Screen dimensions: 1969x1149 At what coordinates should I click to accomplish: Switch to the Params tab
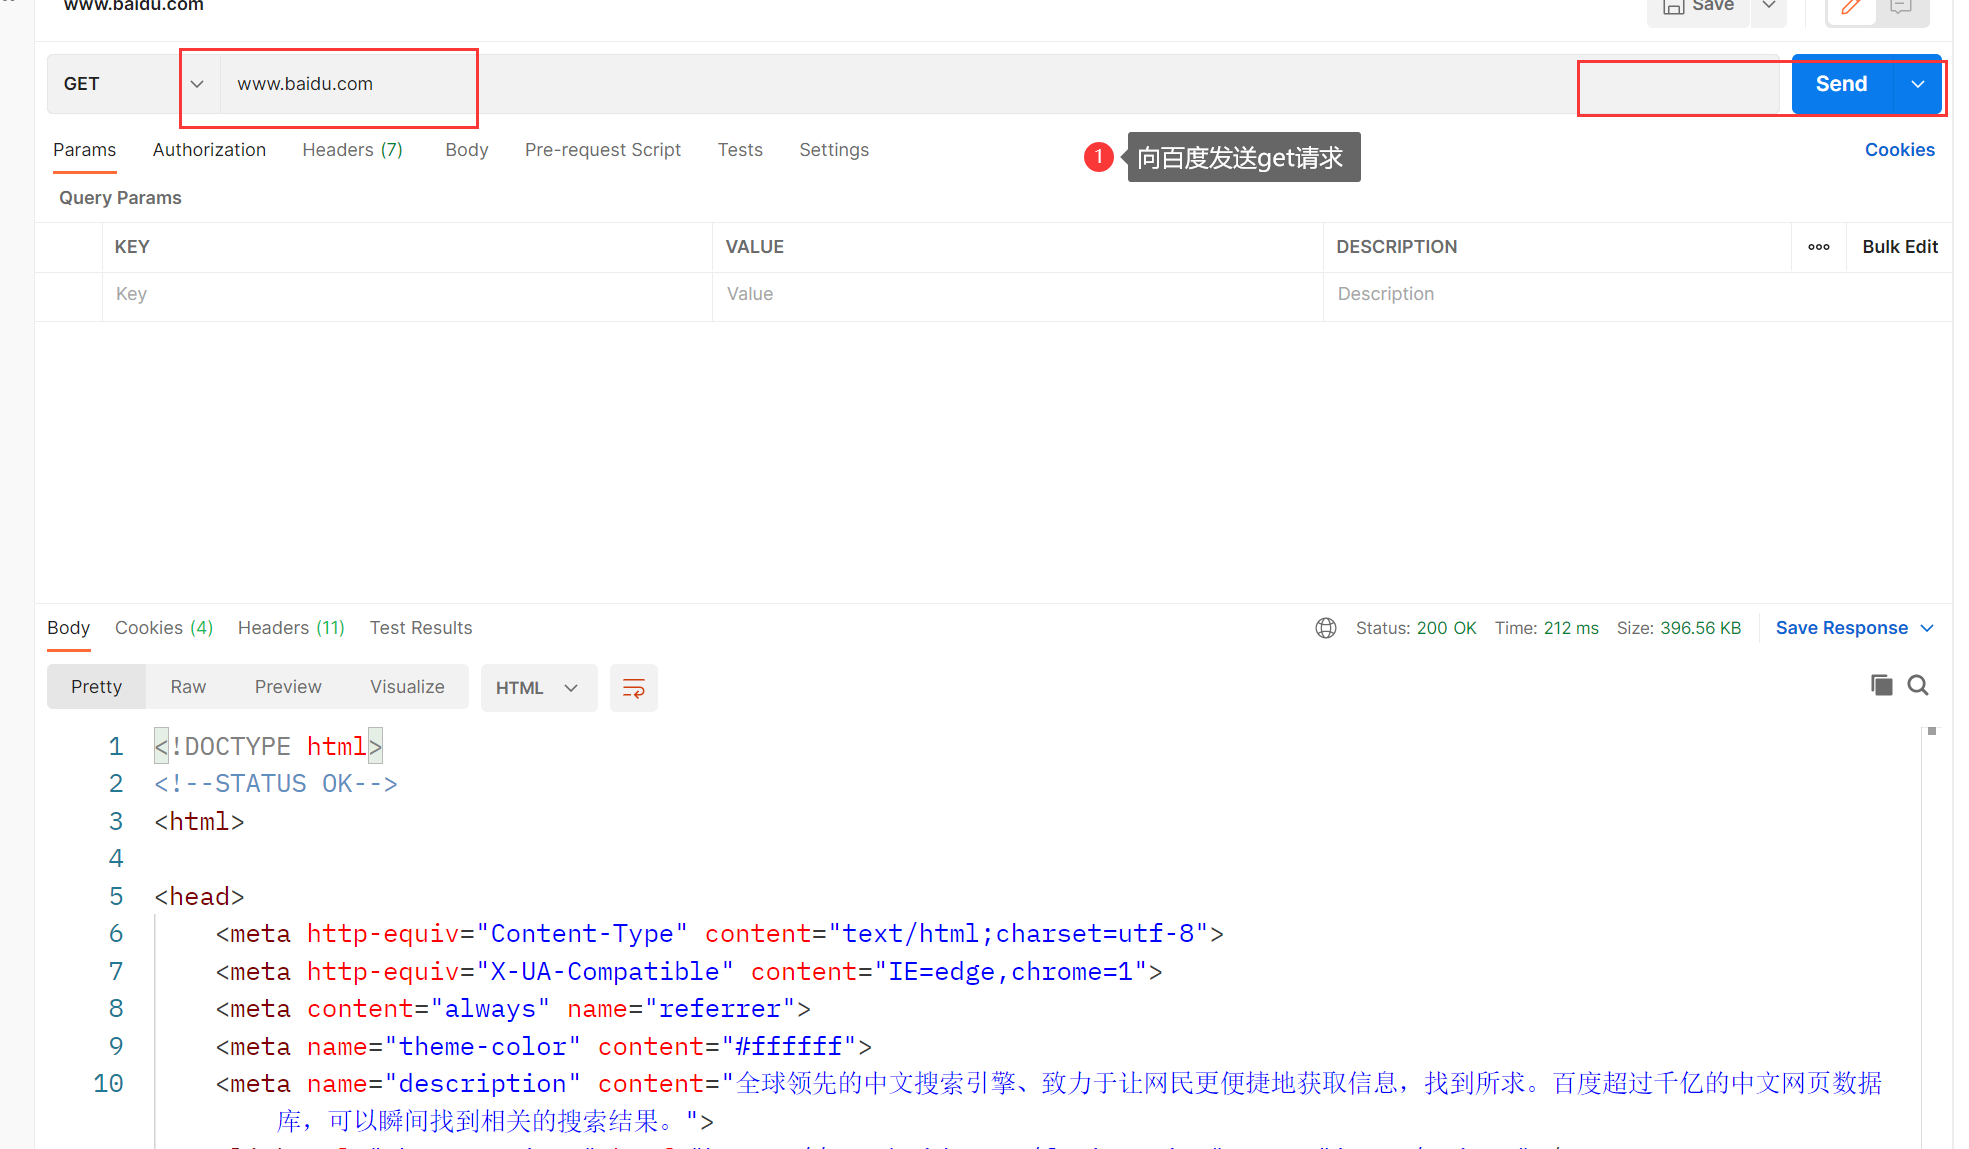(84, 150)
